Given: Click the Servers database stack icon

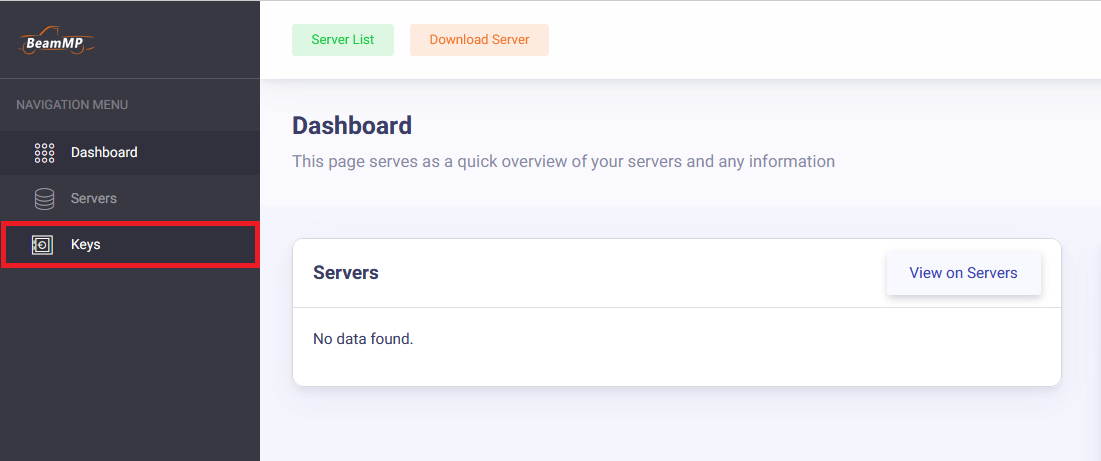Looking at the screenshot, I should pyautogui.click(x=44, y=199).
